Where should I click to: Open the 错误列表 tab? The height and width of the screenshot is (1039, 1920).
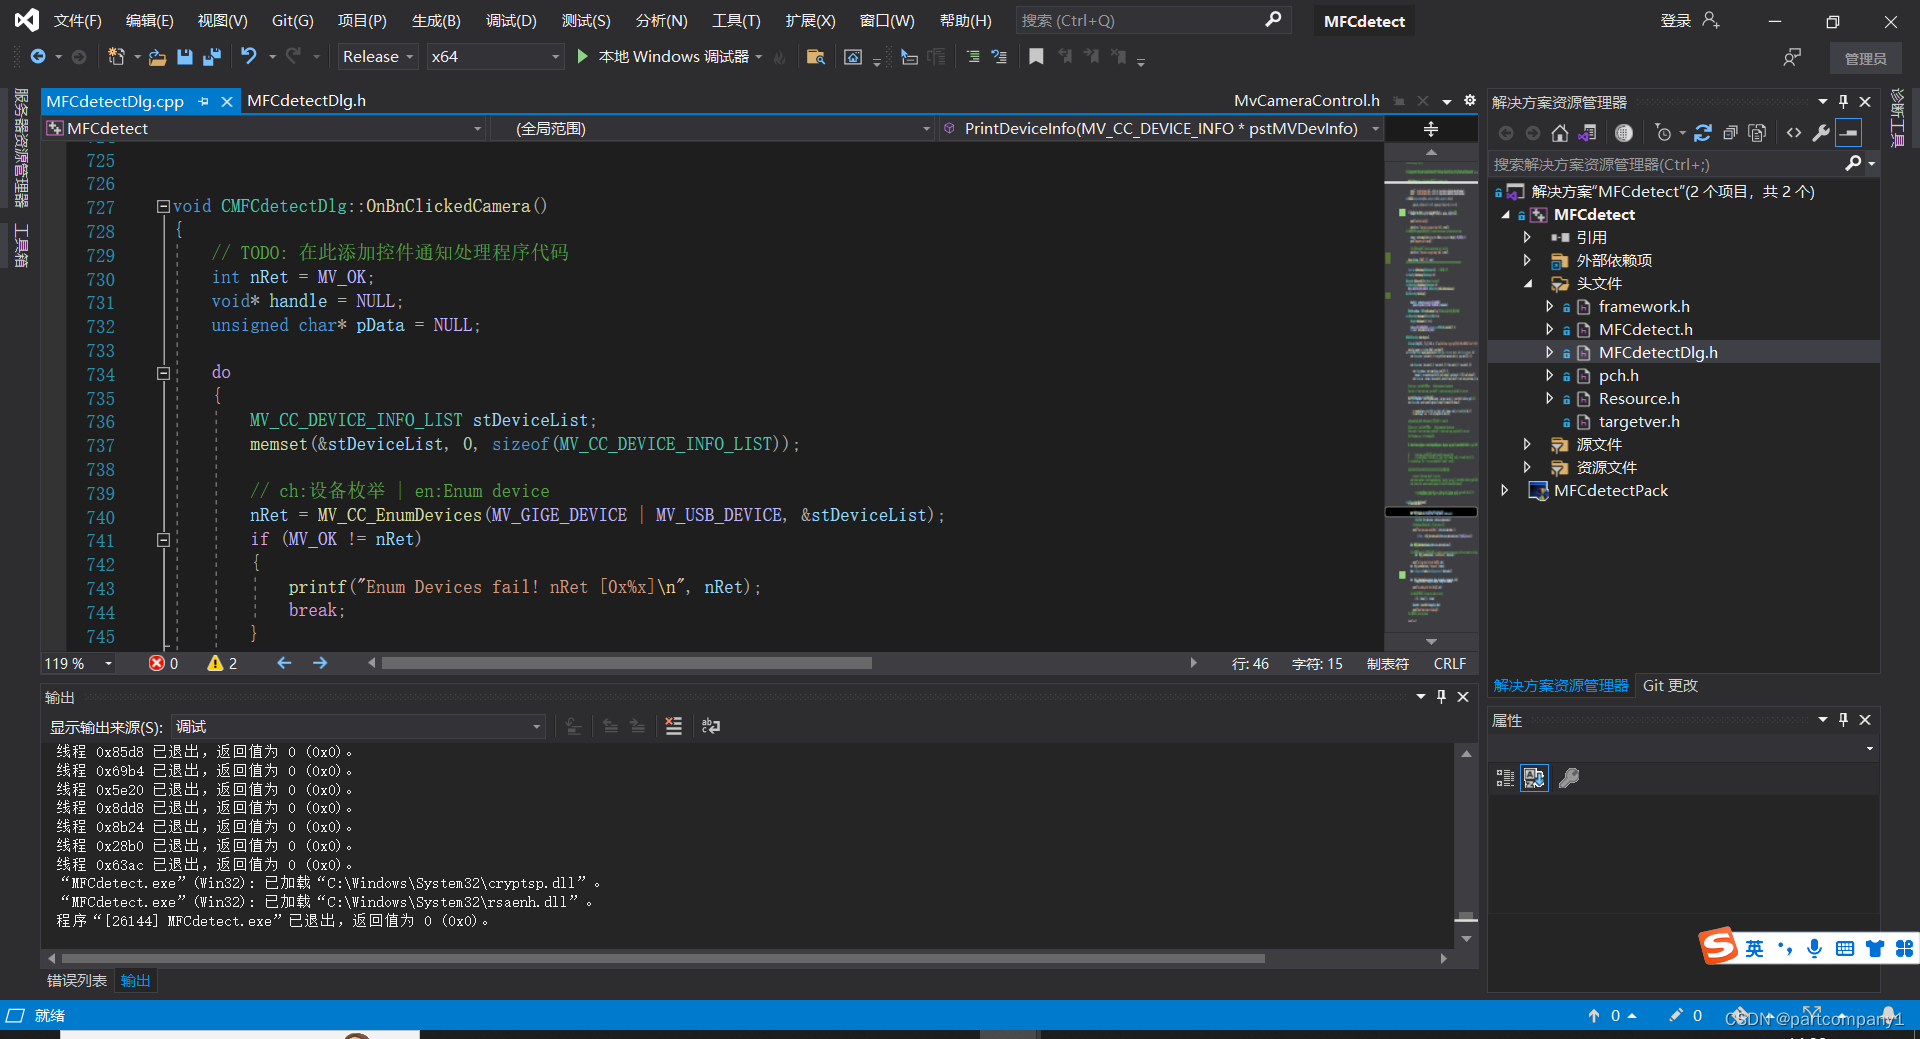pyautogui.click(x=77, y=981)
